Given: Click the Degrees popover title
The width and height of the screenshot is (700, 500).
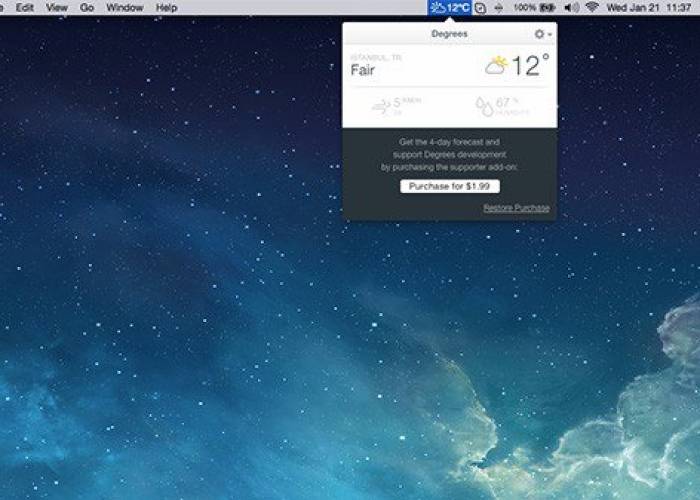Looking at the screenshot, I should (450, 34).
